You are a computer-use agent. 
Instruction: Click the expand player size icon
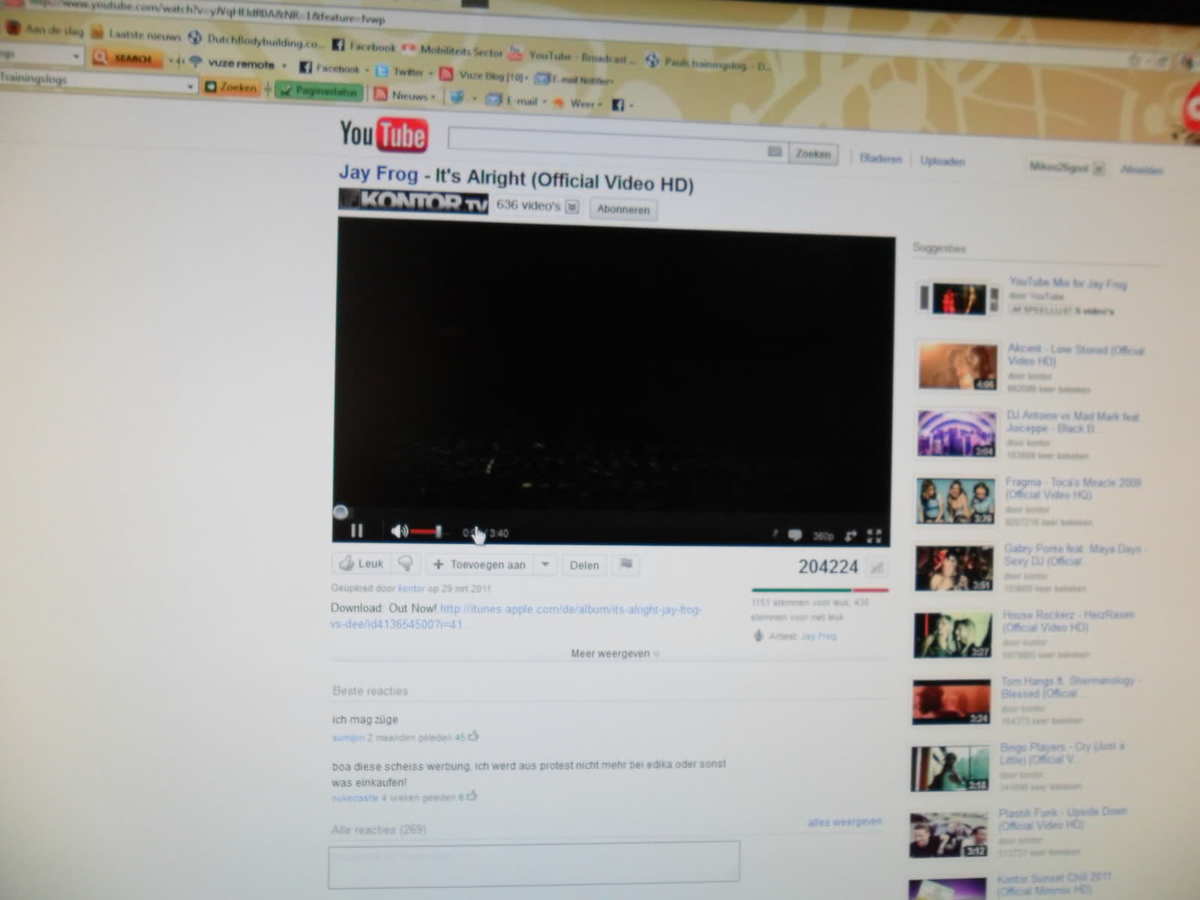coord(850,536)
